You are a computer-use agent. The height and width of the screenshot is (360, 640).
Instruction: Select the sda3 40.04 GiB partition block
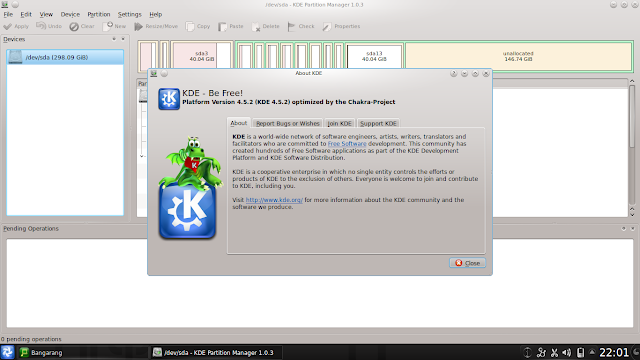tap(202, 56)
